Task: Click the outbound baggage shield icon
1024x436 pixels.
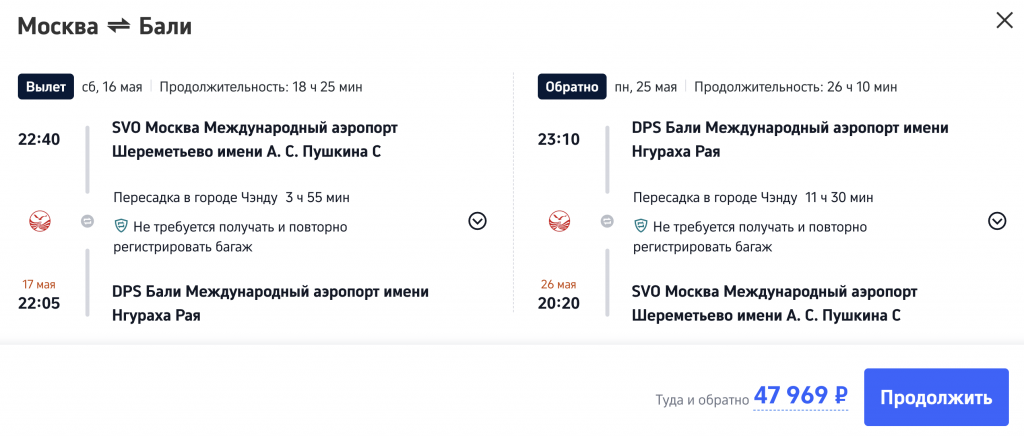Action: click(x=121, y=227)
